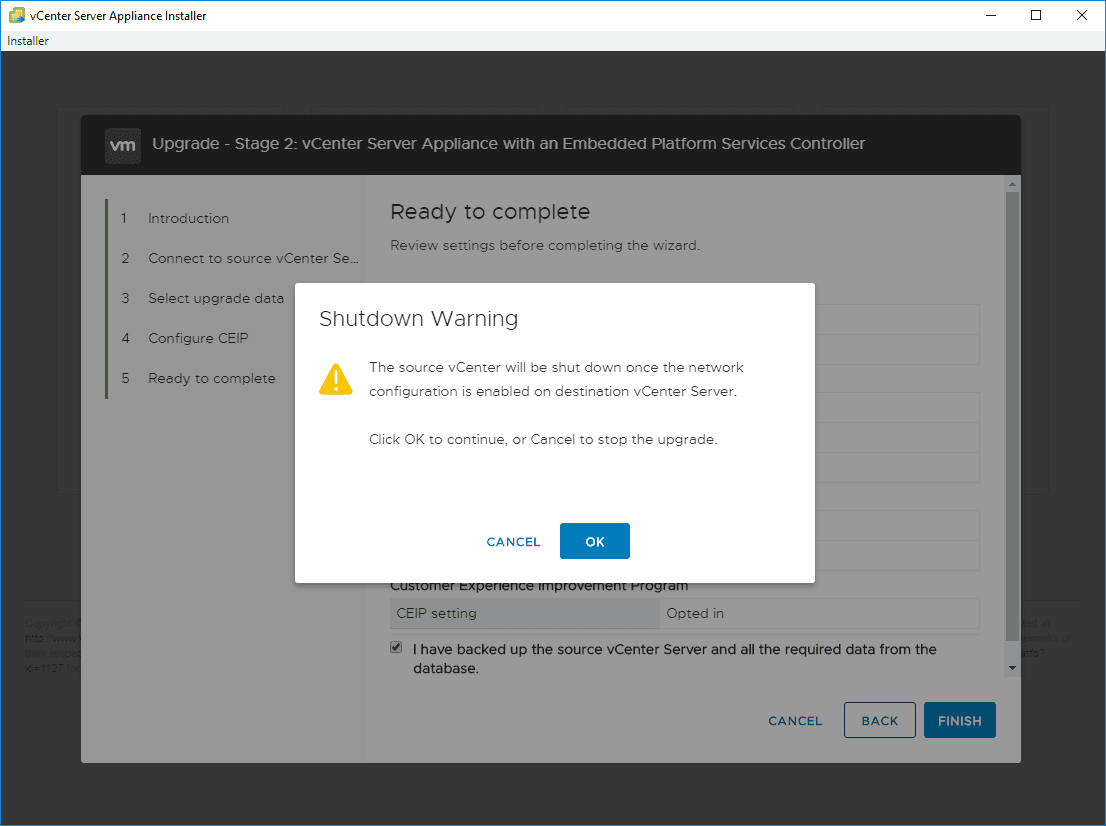
Task: Click the Opted in value
Action: (x=695, y=614)
